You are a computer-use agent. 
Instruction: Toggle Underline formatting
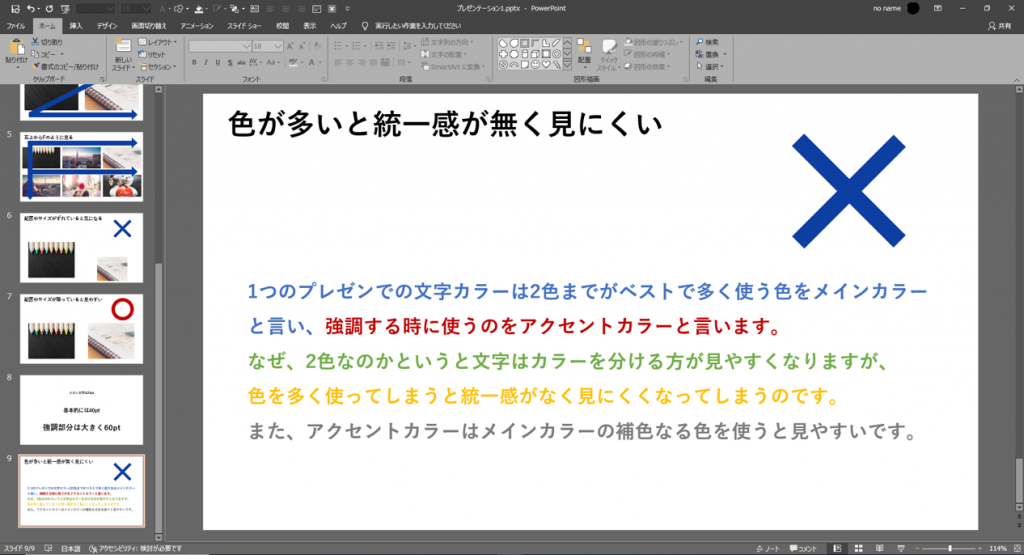[x=217, y=63]
